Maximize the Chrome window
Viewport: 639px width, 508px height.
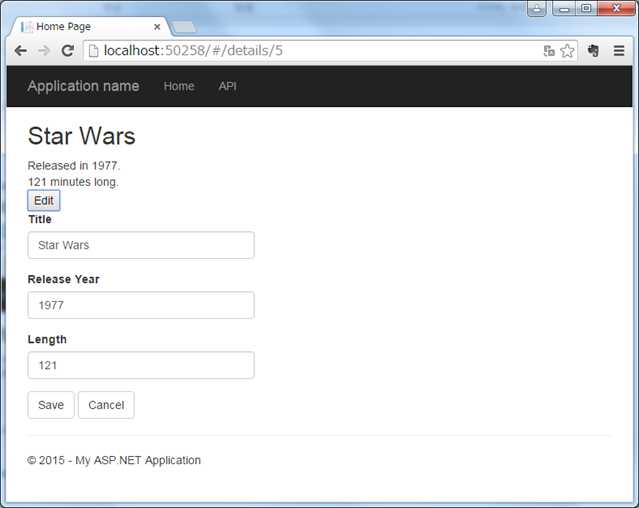(586, 8)
